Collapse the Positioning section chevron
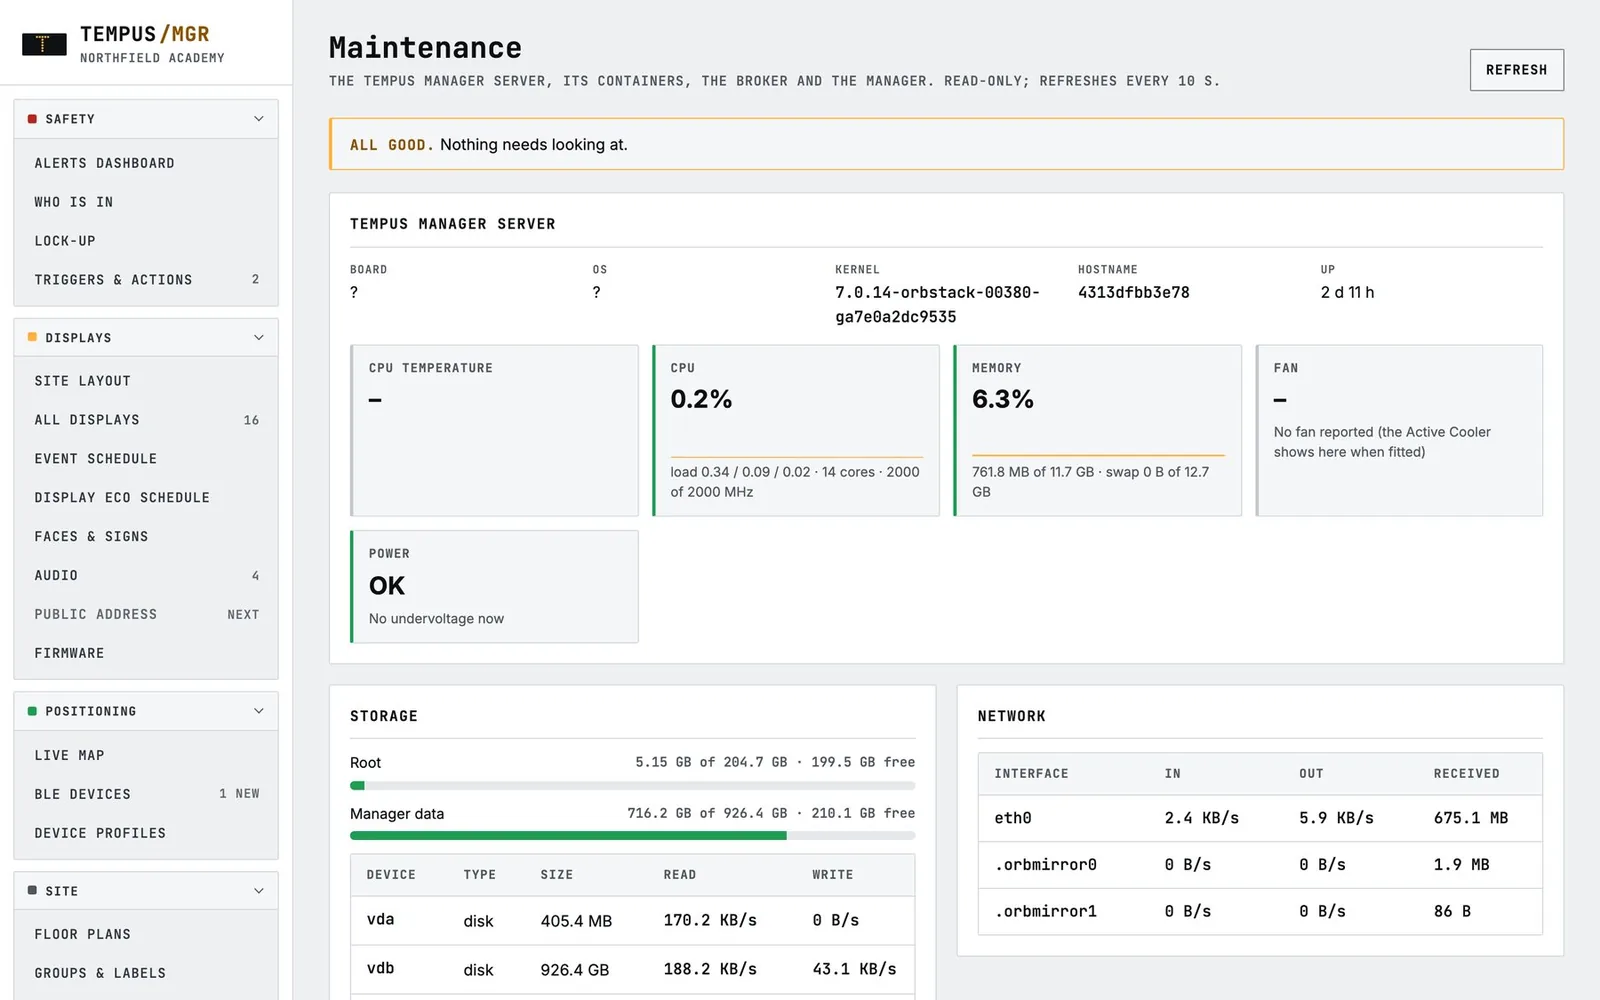 tap(259, 711)
